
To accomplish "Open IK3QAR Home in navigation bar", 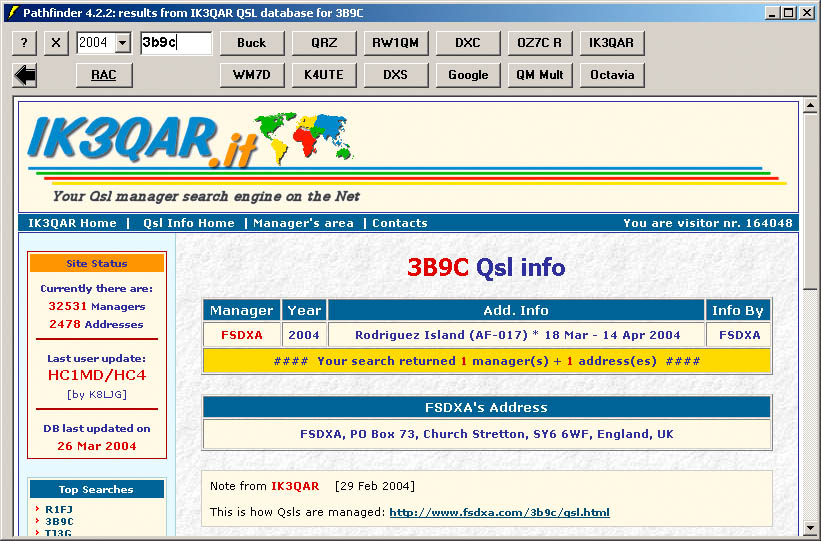I will pos(72,223).
